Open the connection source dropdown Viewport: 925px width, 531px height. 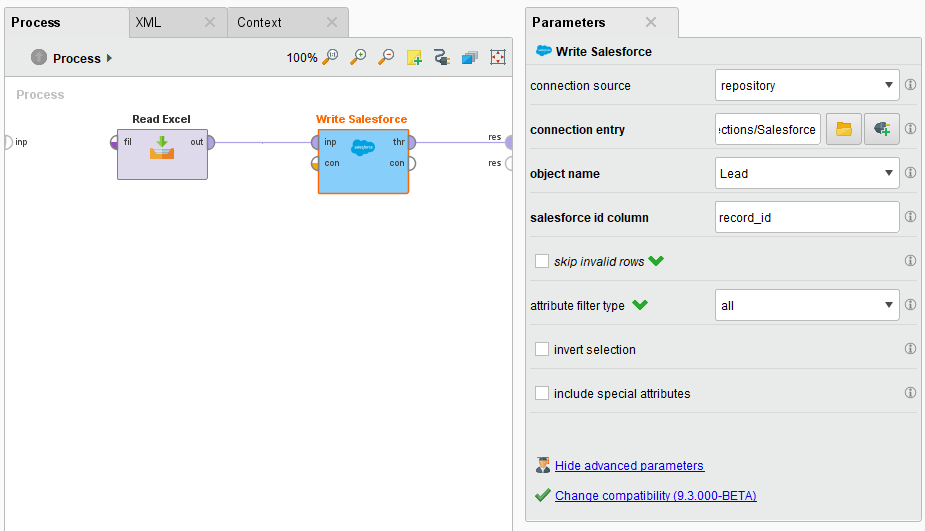pos(807,85)
